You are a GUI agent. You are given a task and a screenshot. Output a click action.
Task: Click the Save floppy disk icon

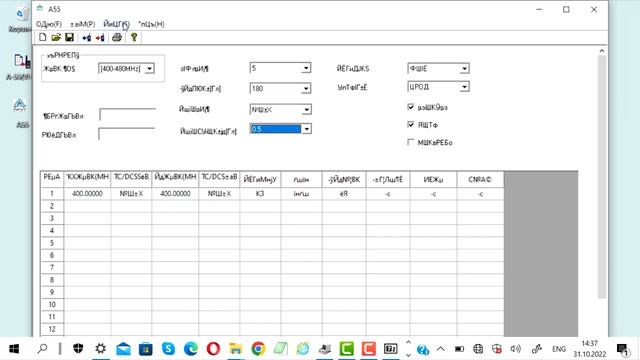coord(69,38)
